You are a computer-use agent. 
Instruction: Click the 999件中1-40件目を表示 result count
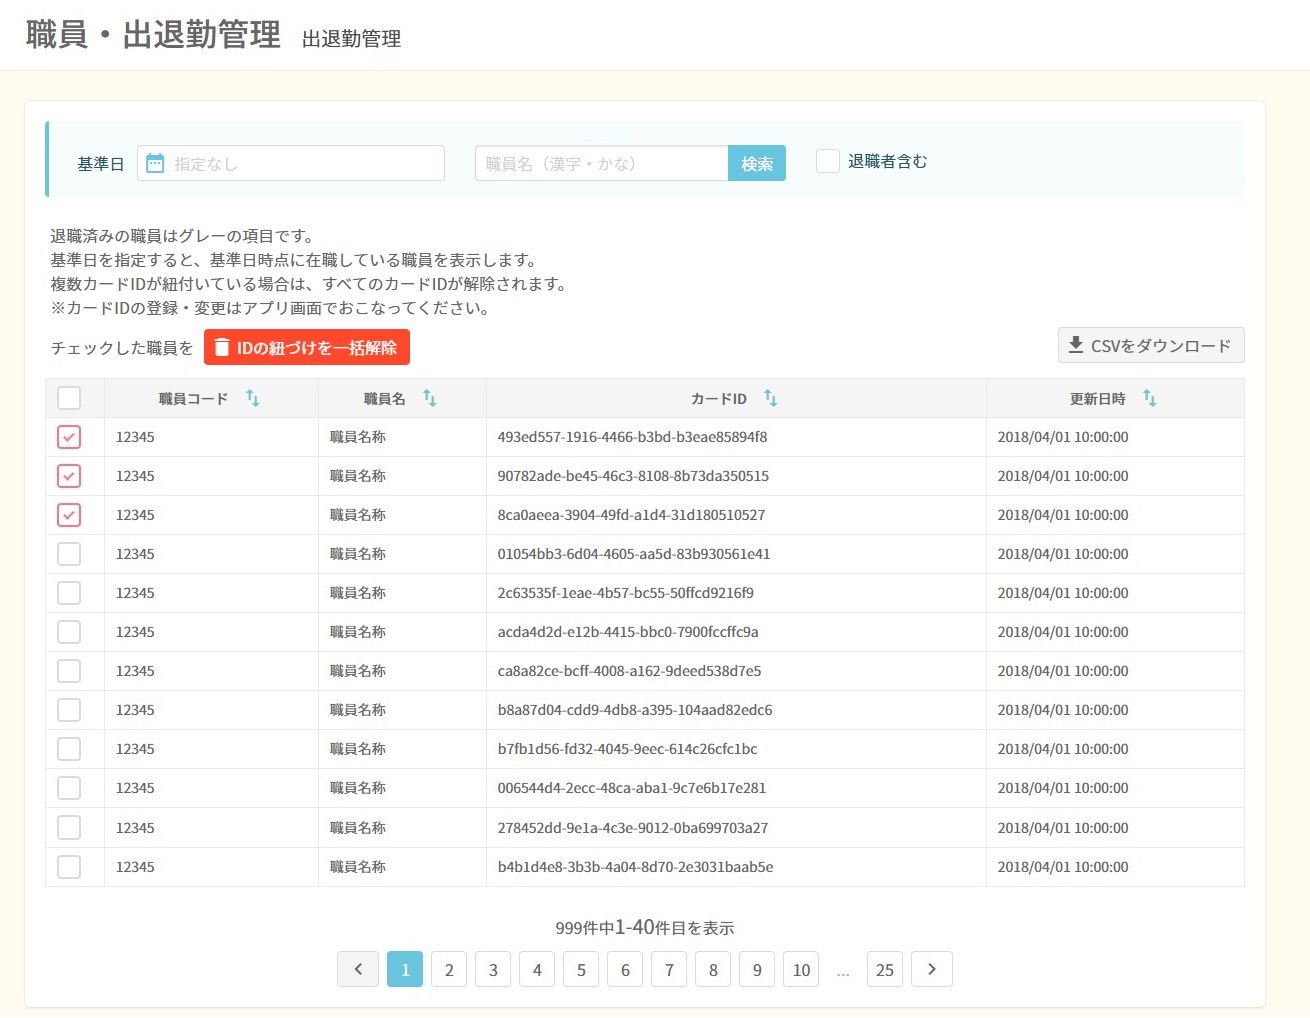645,927
